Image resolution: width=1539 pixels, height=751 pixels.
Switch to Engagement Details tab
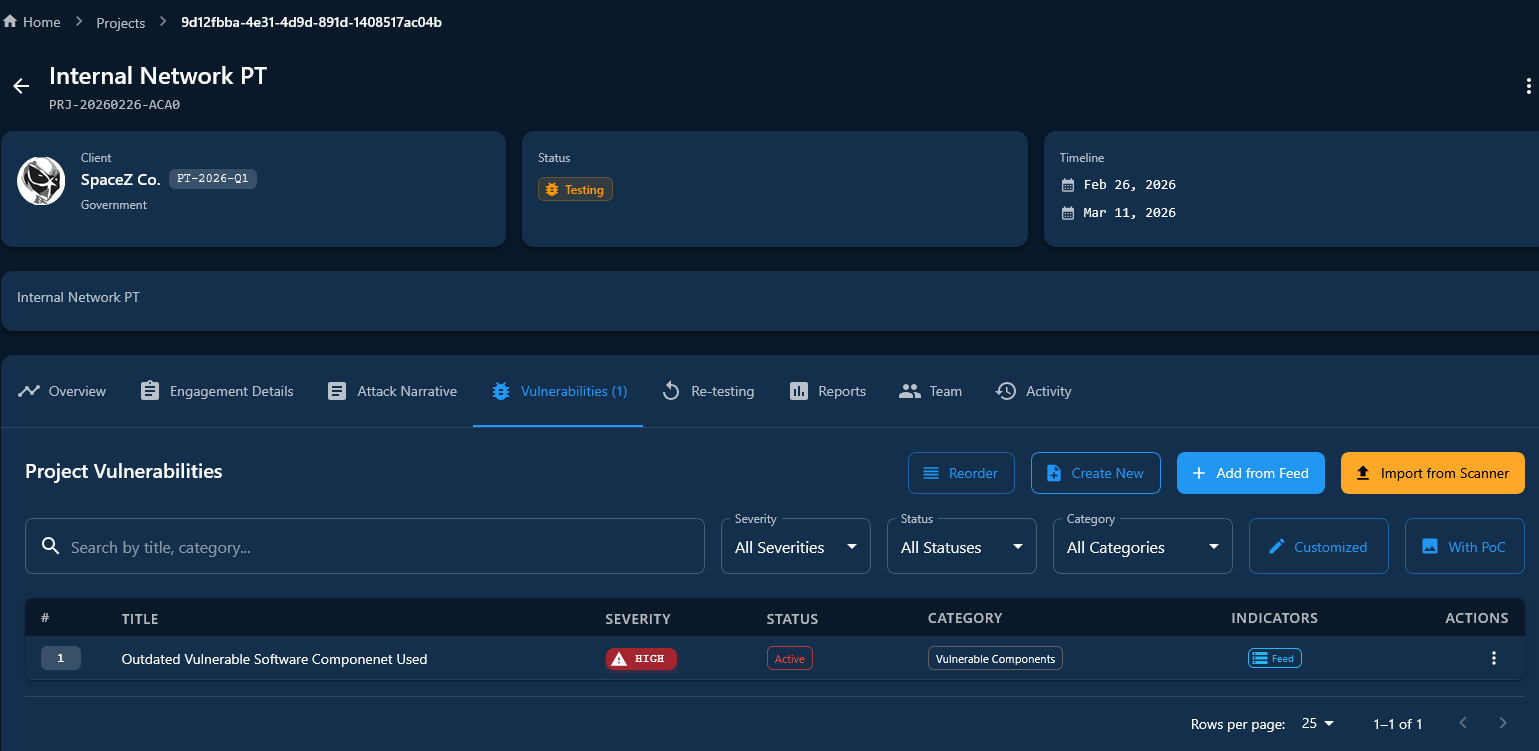217,391
